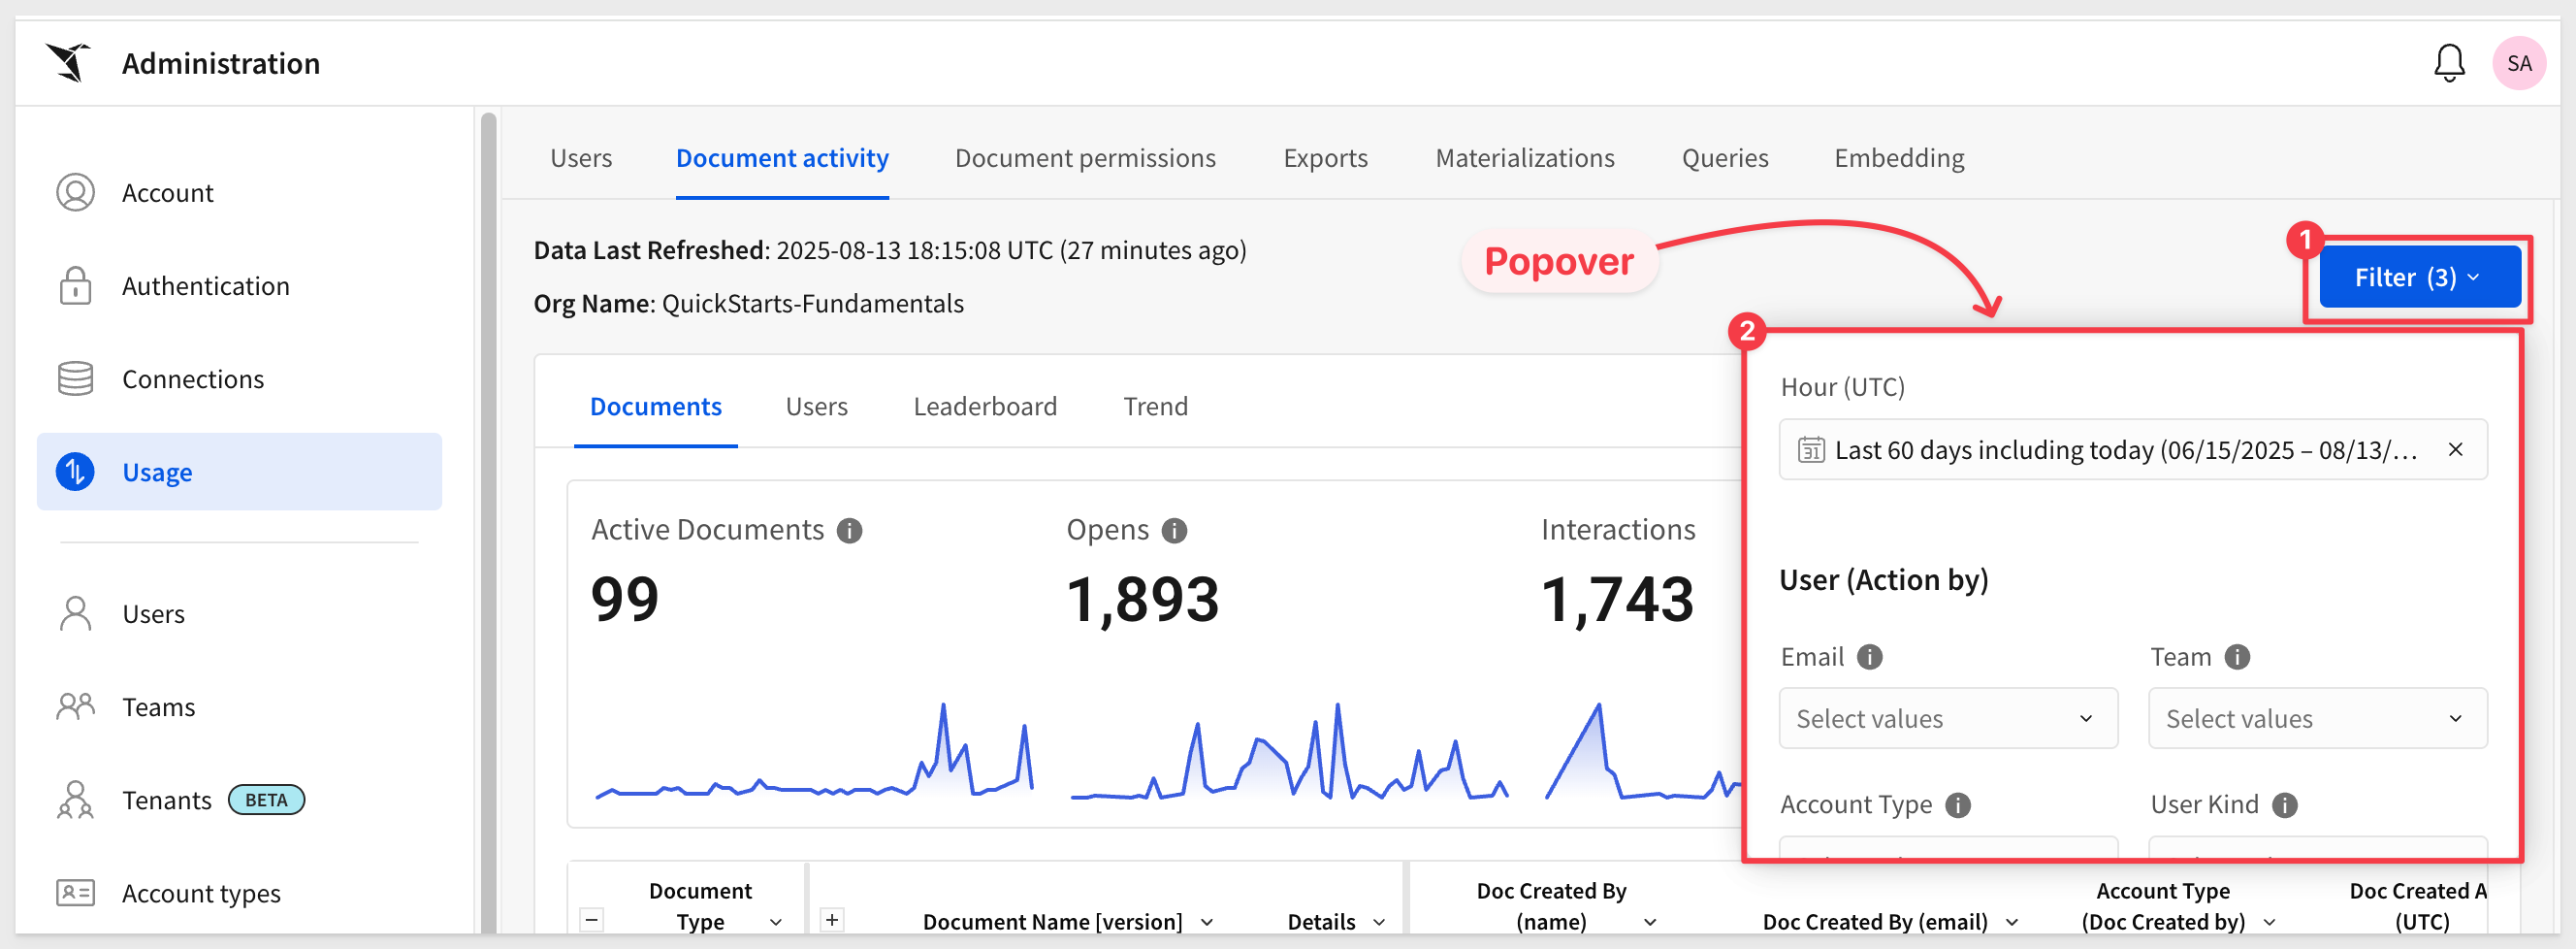This screenshot has width=2576, height=949.
Task: Open the Doc Created By (email) column menu
Action: (2013, 922)
